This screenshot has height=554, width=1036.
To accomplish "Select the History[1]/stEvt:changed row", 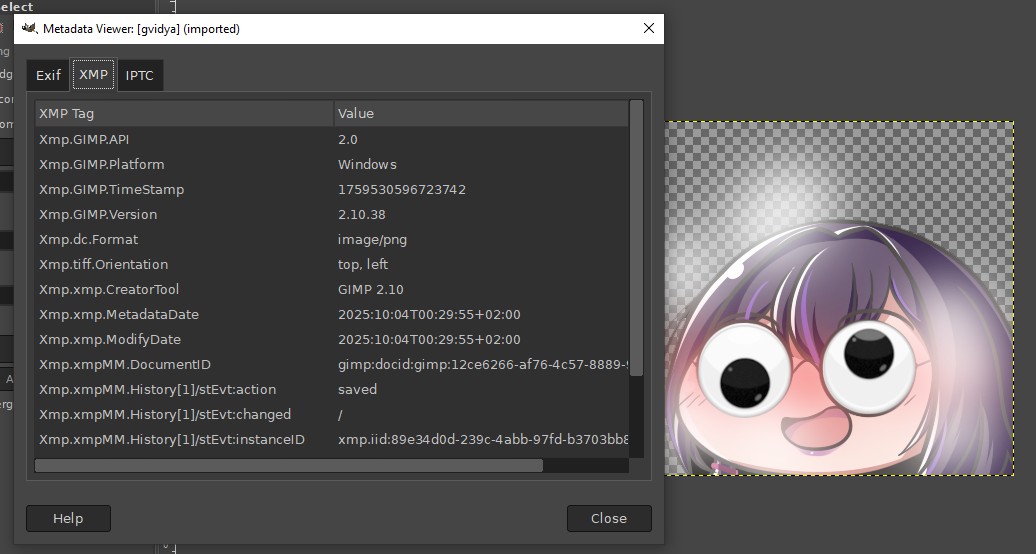I will tap(332, 415).
